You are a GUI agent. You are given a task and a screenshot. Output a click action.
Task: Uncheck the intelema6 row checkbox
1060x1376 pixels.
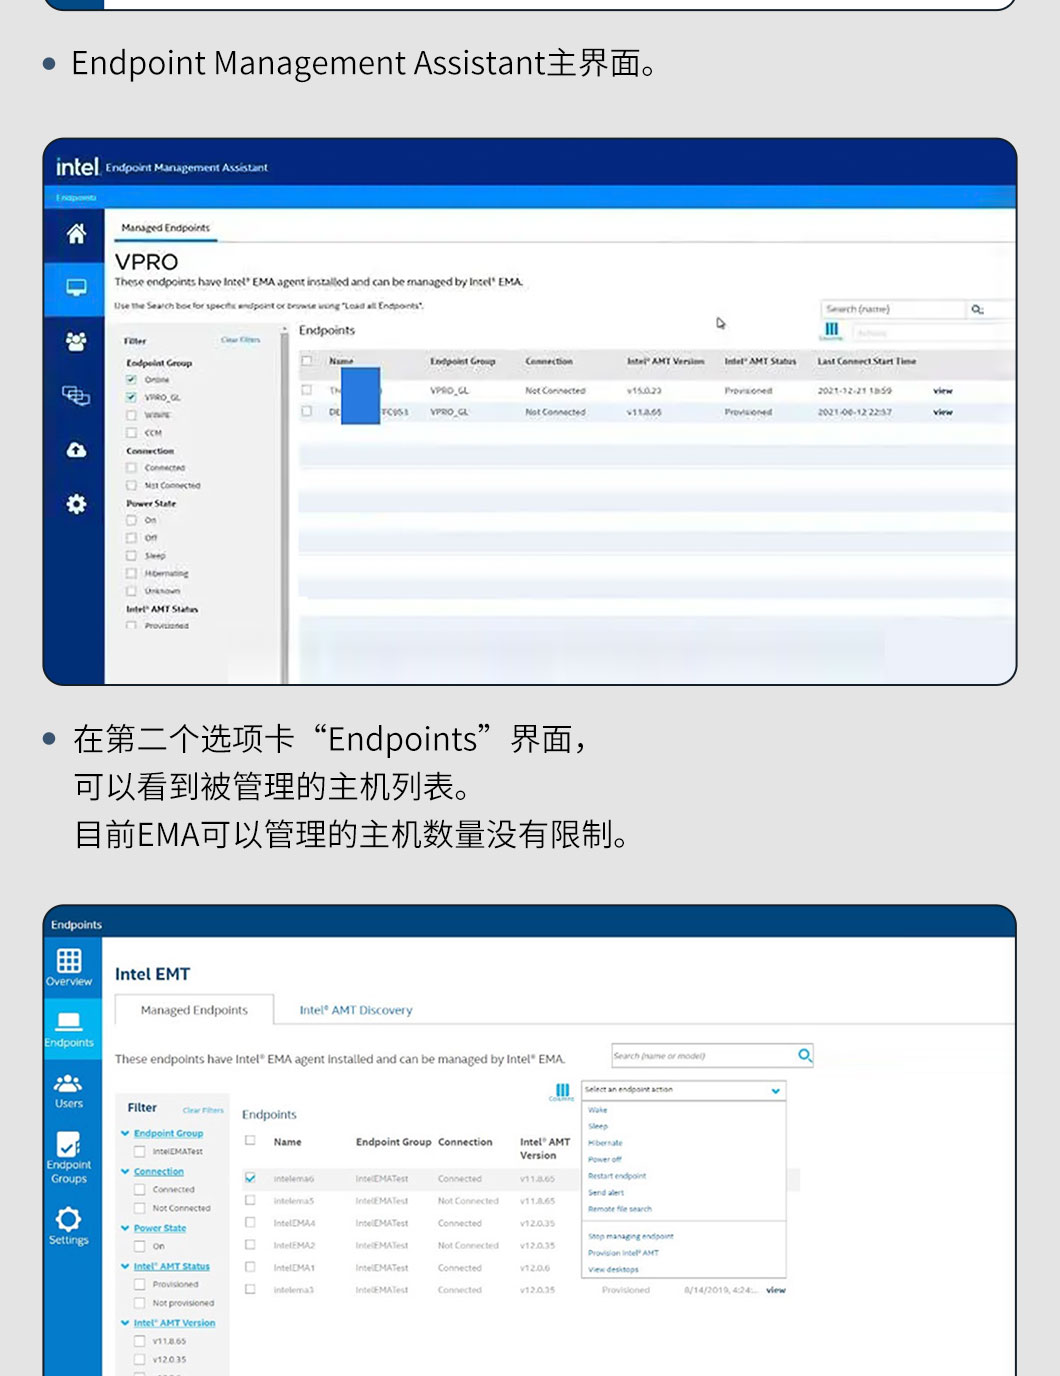250,1178
